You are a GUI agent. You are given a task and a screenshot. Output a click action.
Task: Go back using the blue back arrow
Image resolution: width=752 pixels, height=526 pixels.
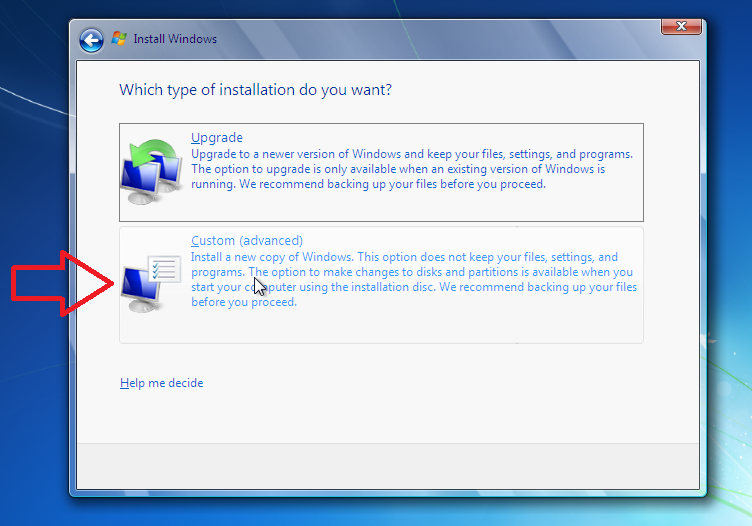(x=91, y=40)
